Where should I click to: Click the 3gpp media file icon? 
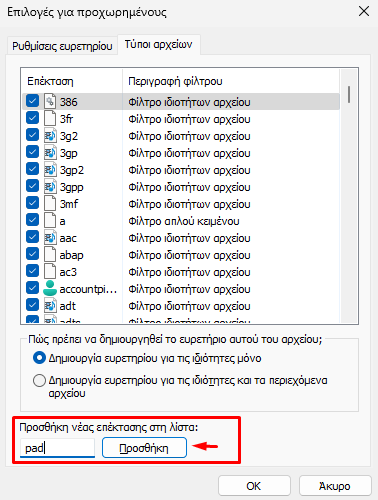50,186
